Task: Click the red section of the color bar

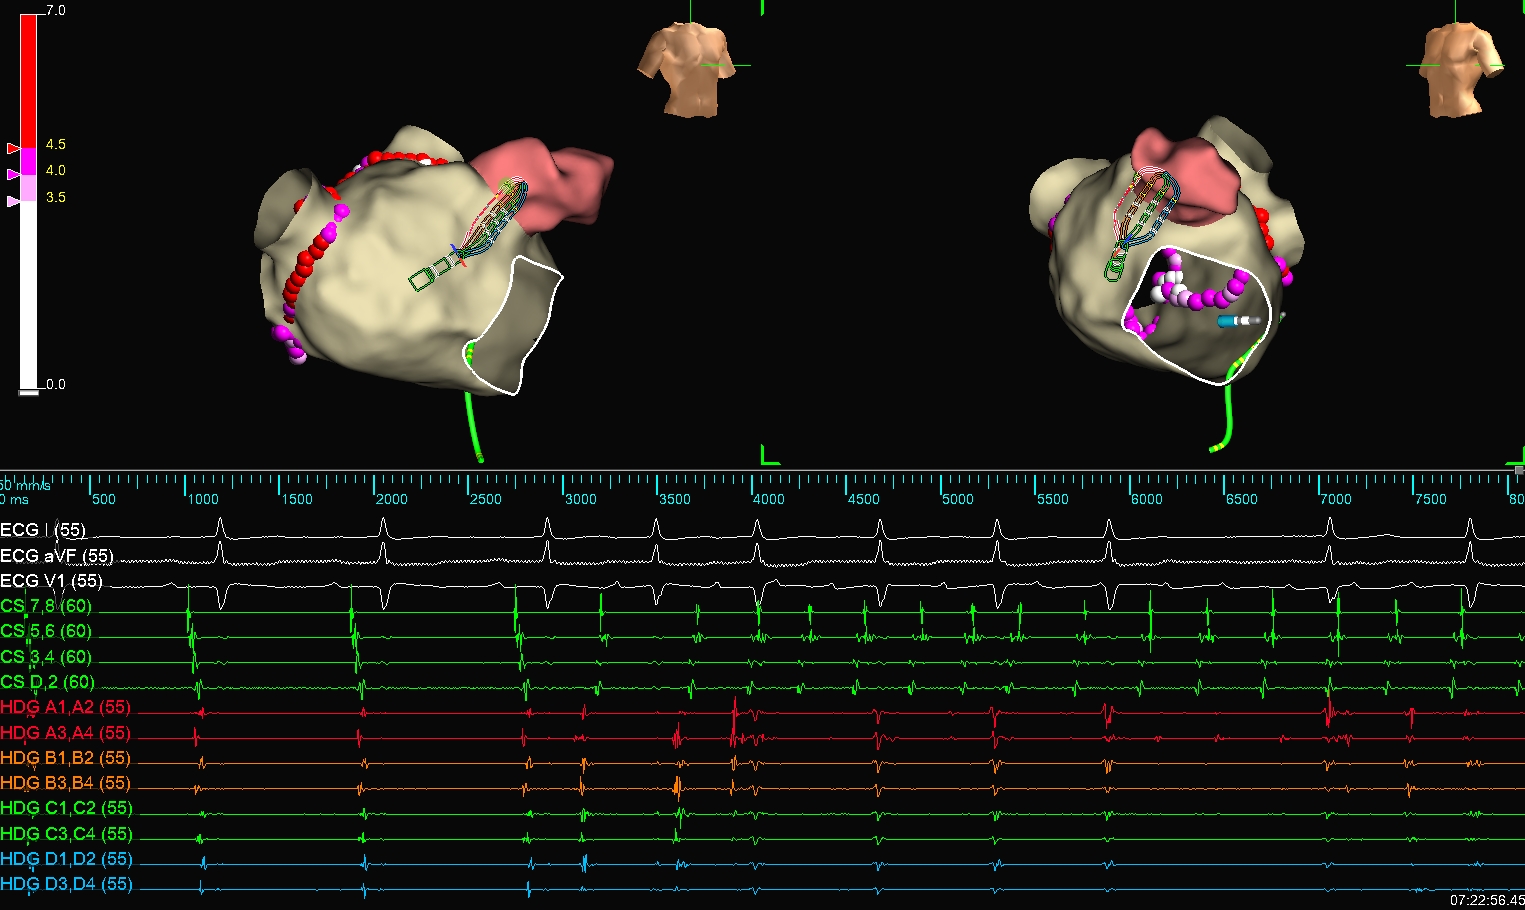Action: 29,81
